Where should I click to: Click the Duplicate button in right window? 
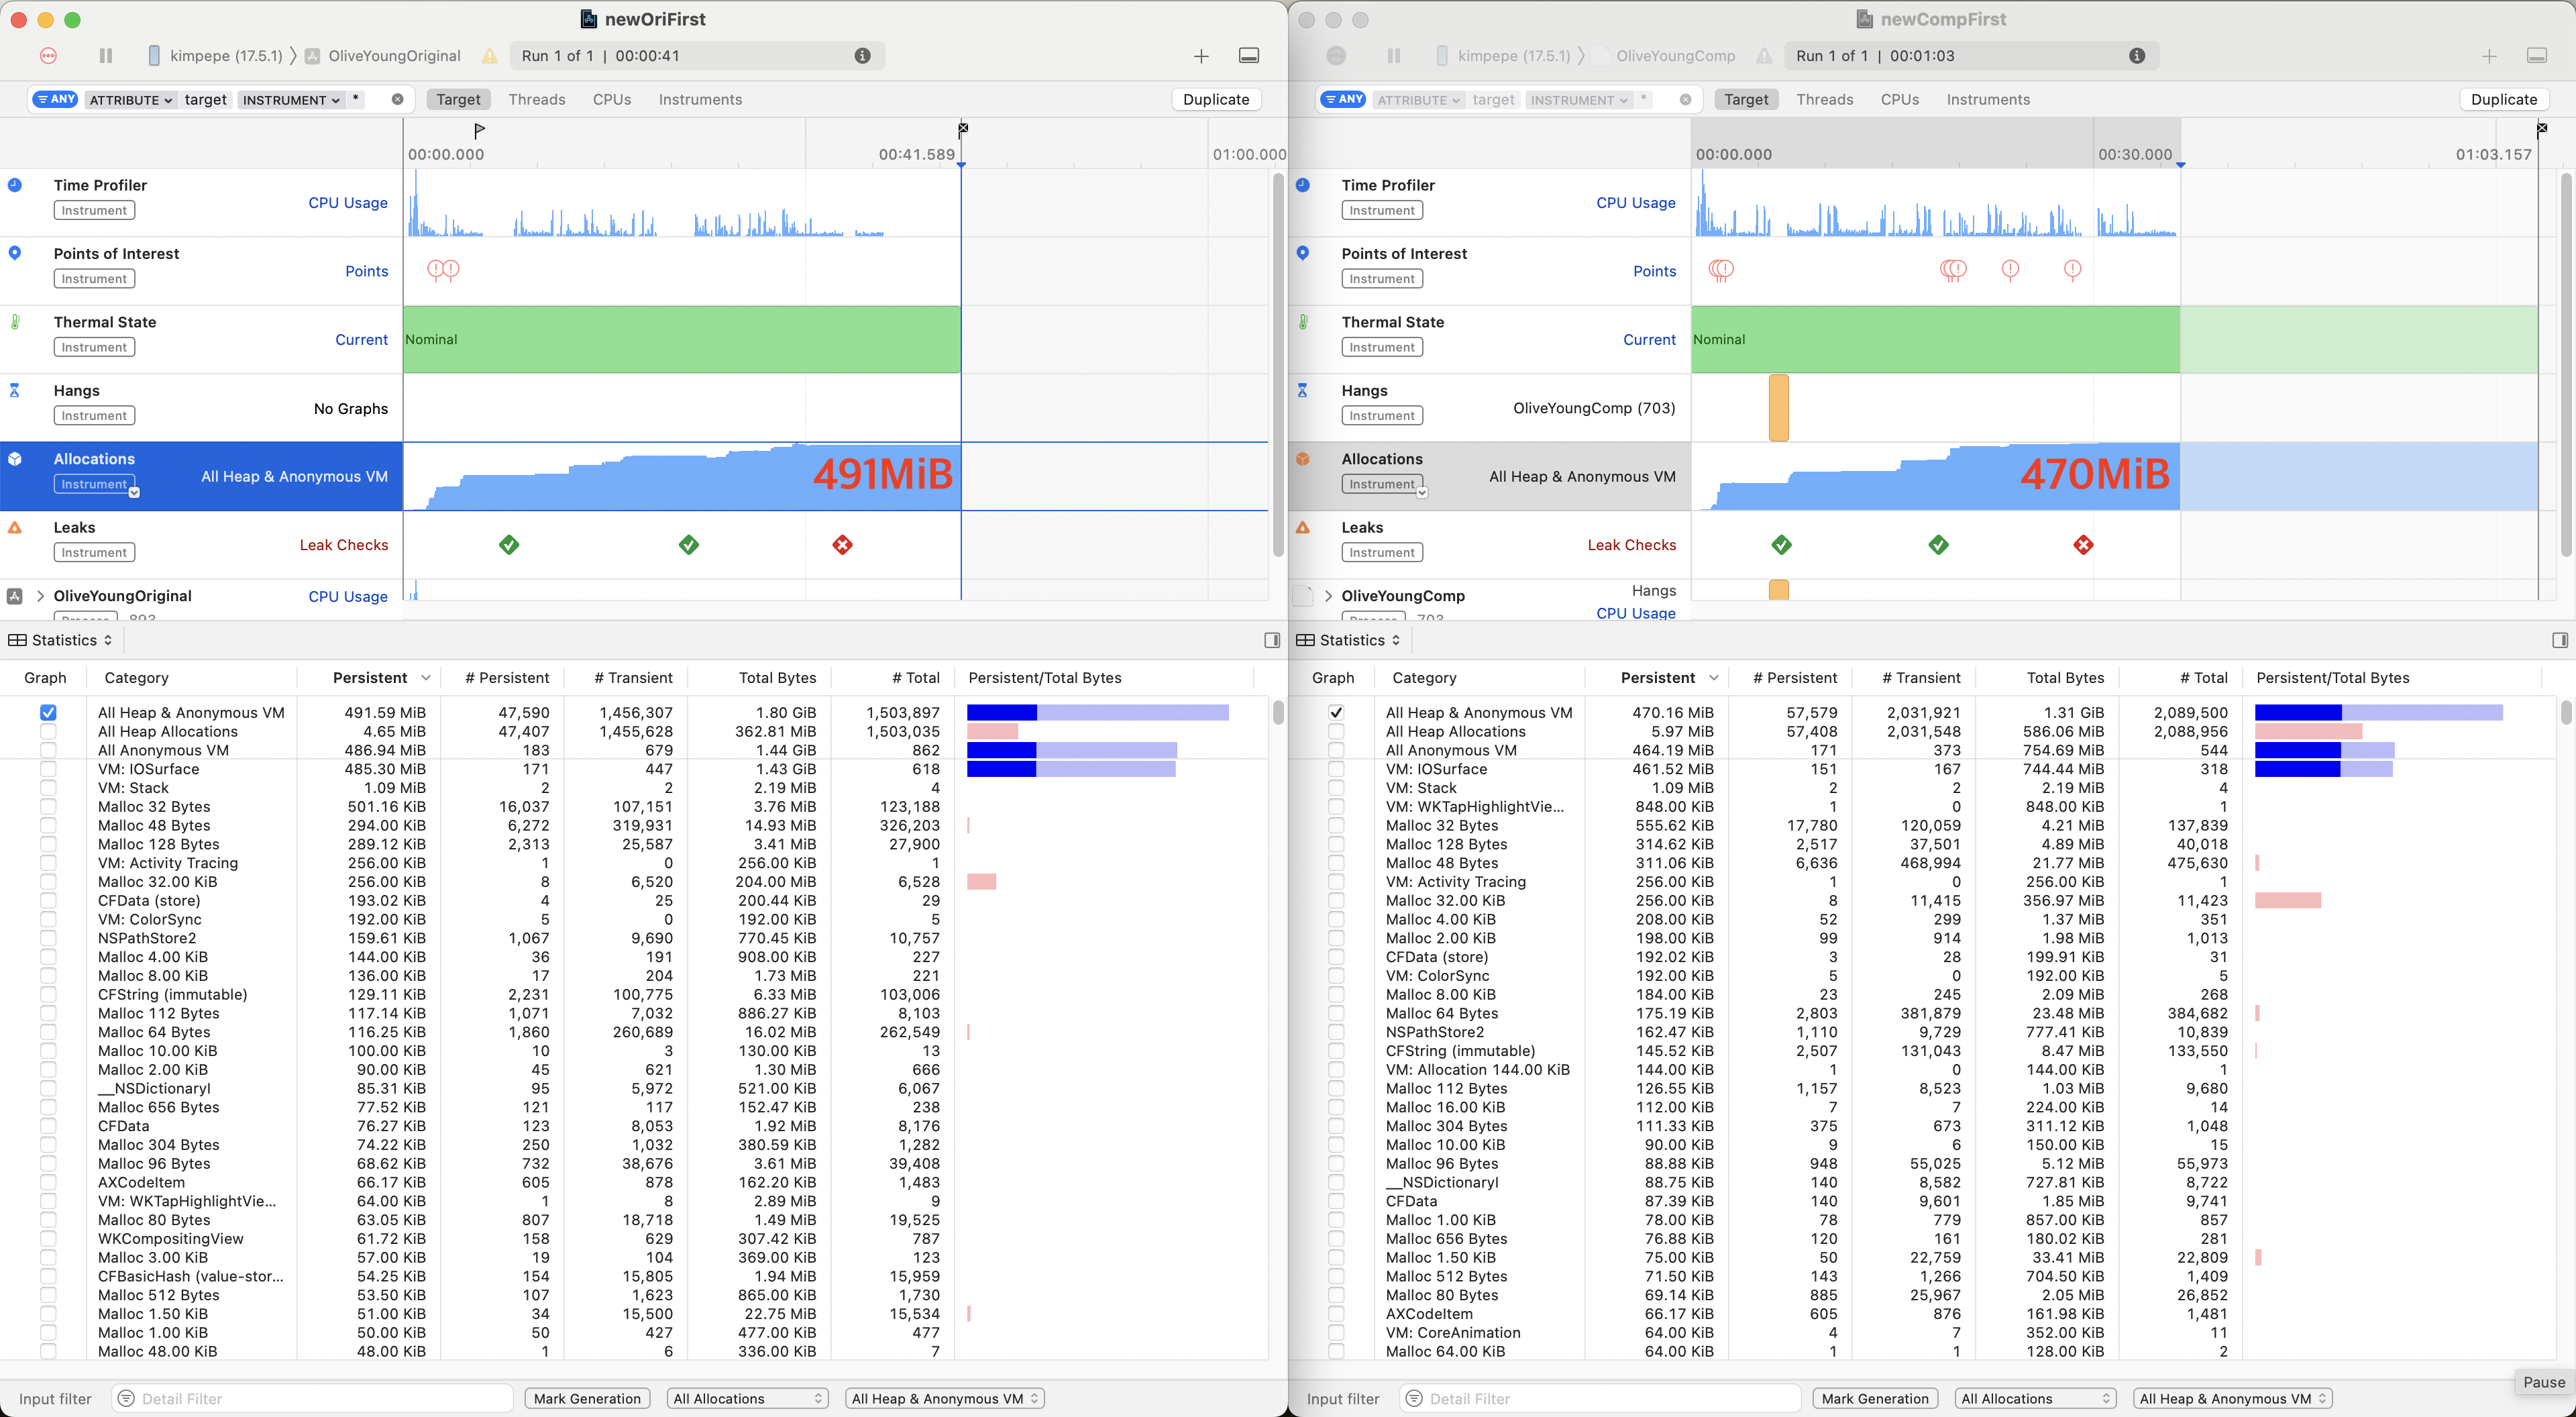tap(2503, 99)
